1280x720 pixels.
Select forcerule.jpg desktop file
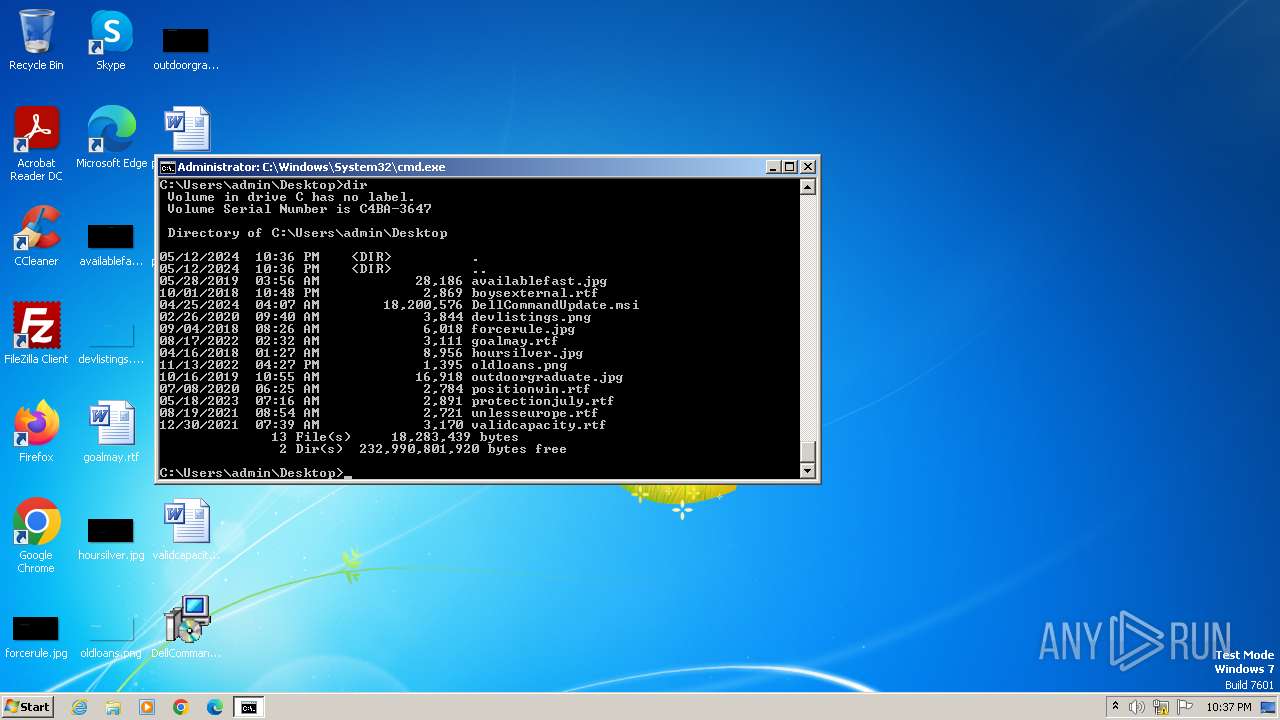tap(36, 636)
